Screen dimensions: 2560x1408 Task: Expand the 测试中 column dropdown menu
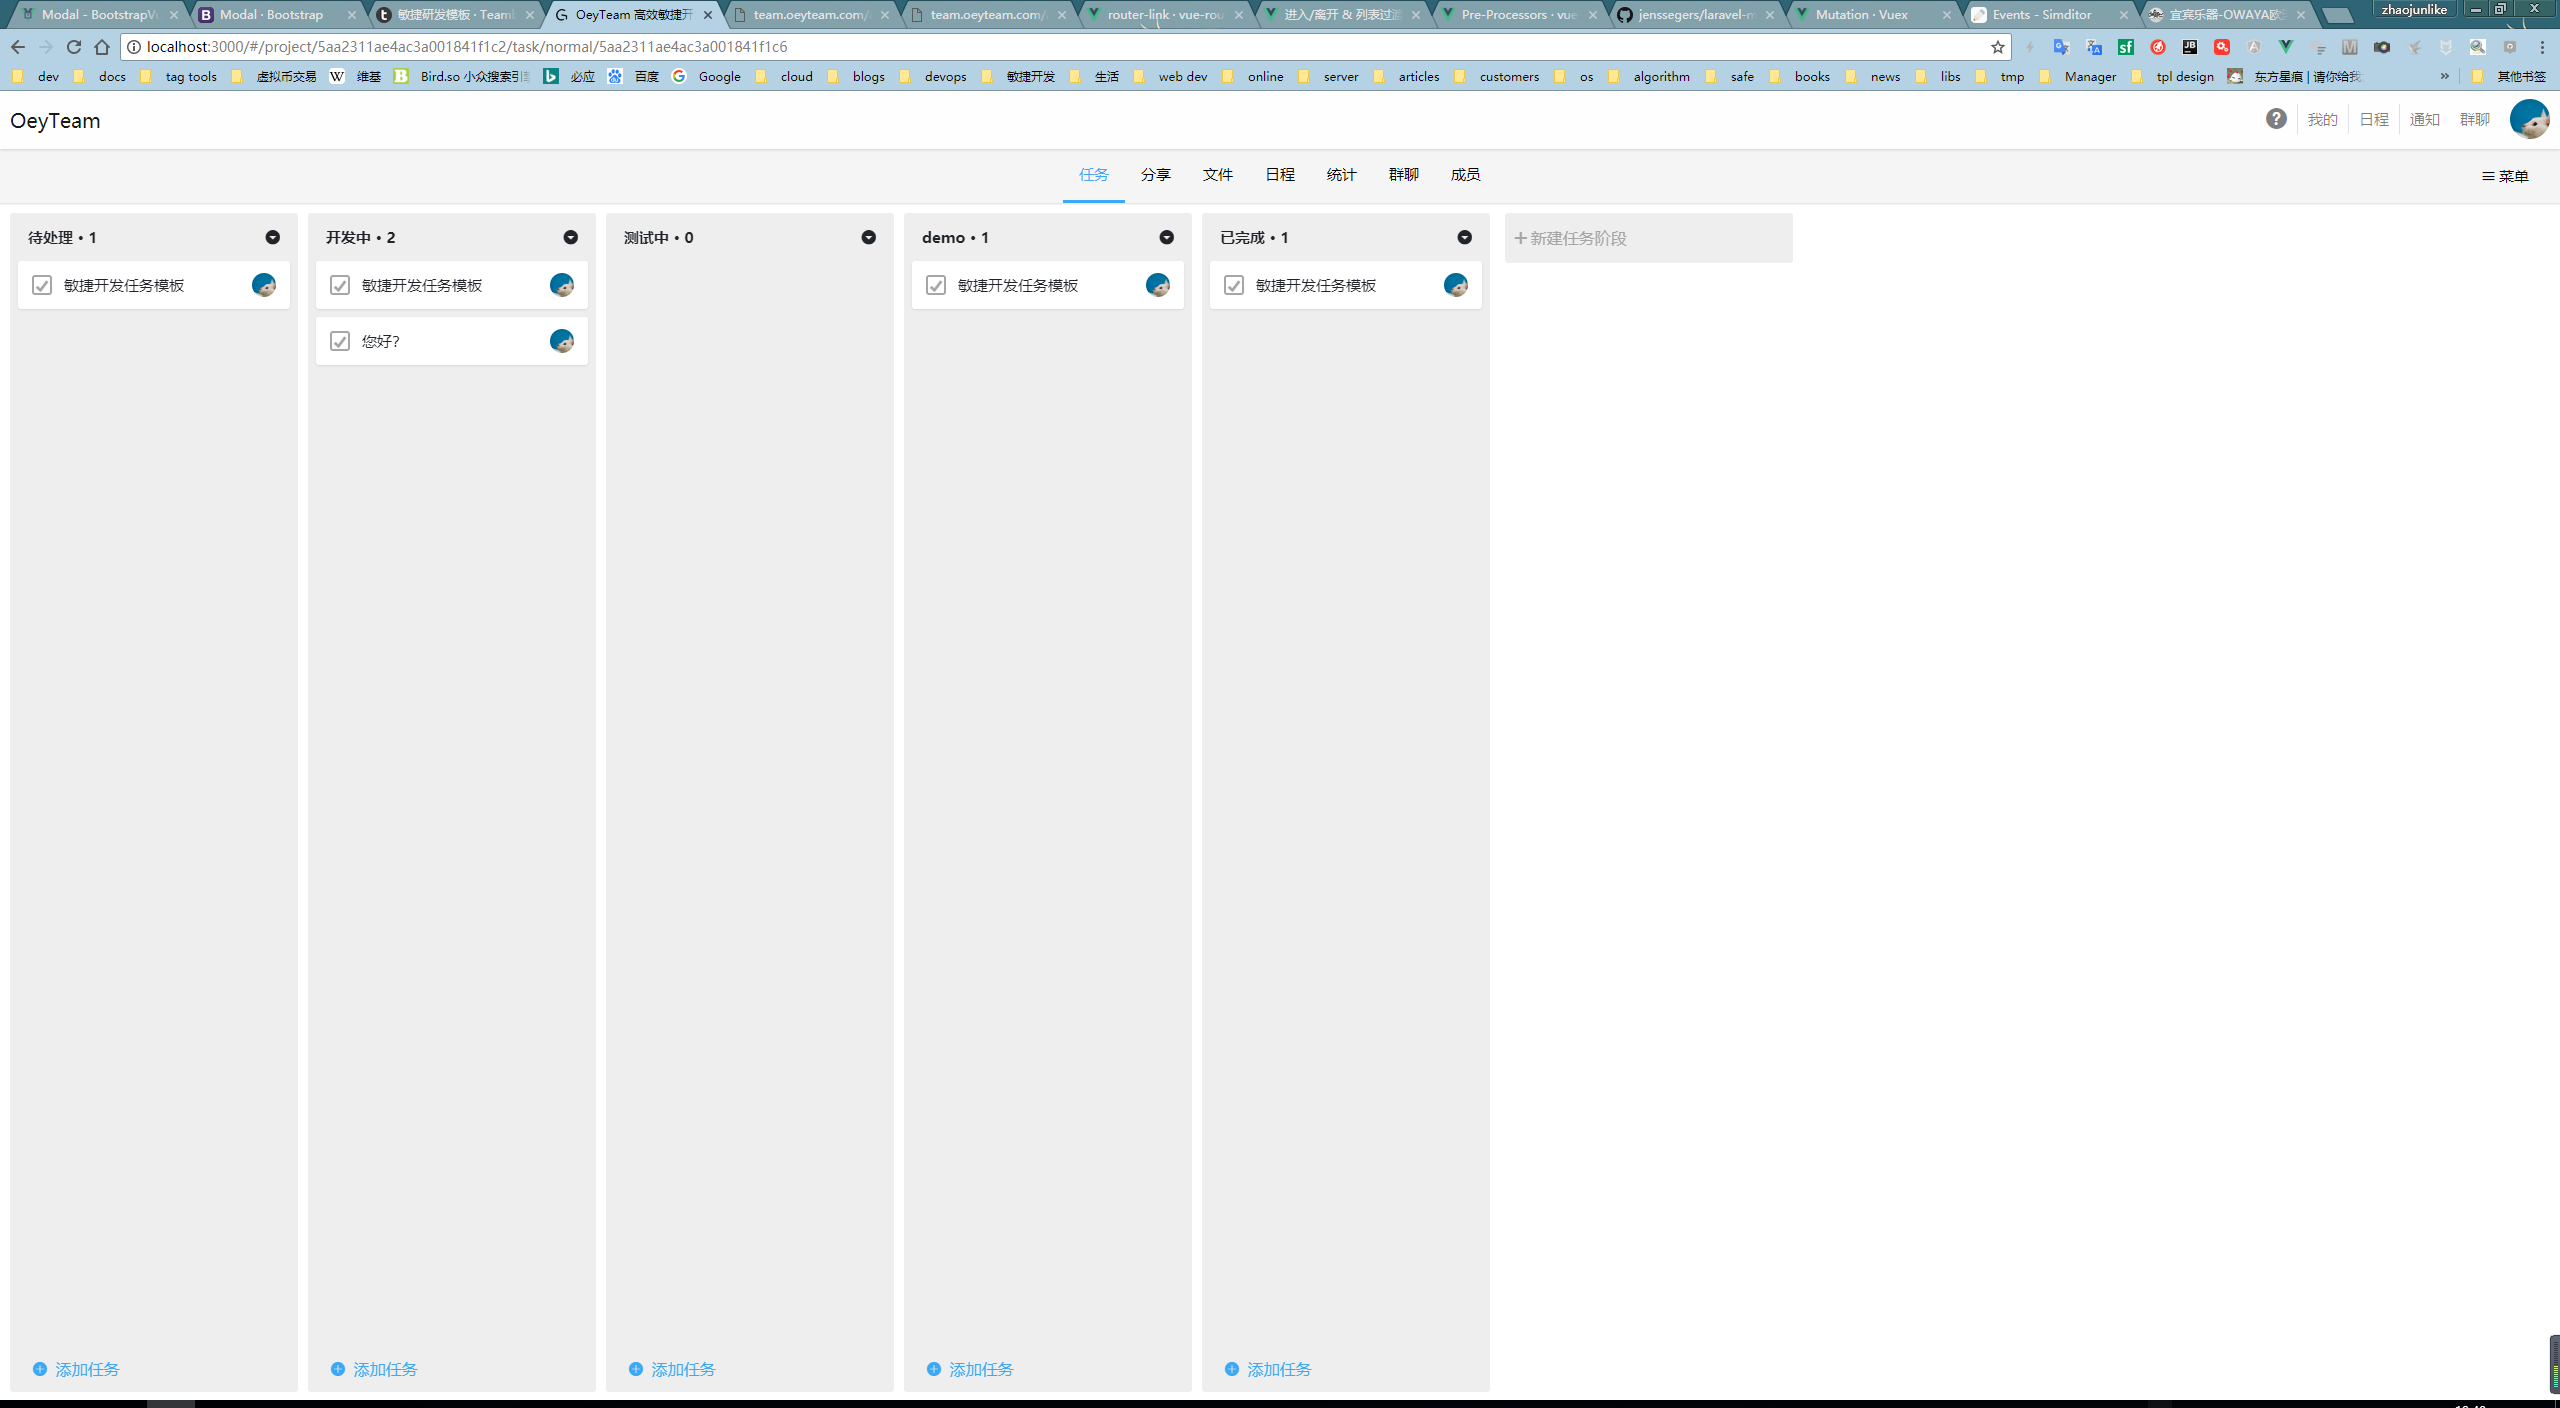868,237
